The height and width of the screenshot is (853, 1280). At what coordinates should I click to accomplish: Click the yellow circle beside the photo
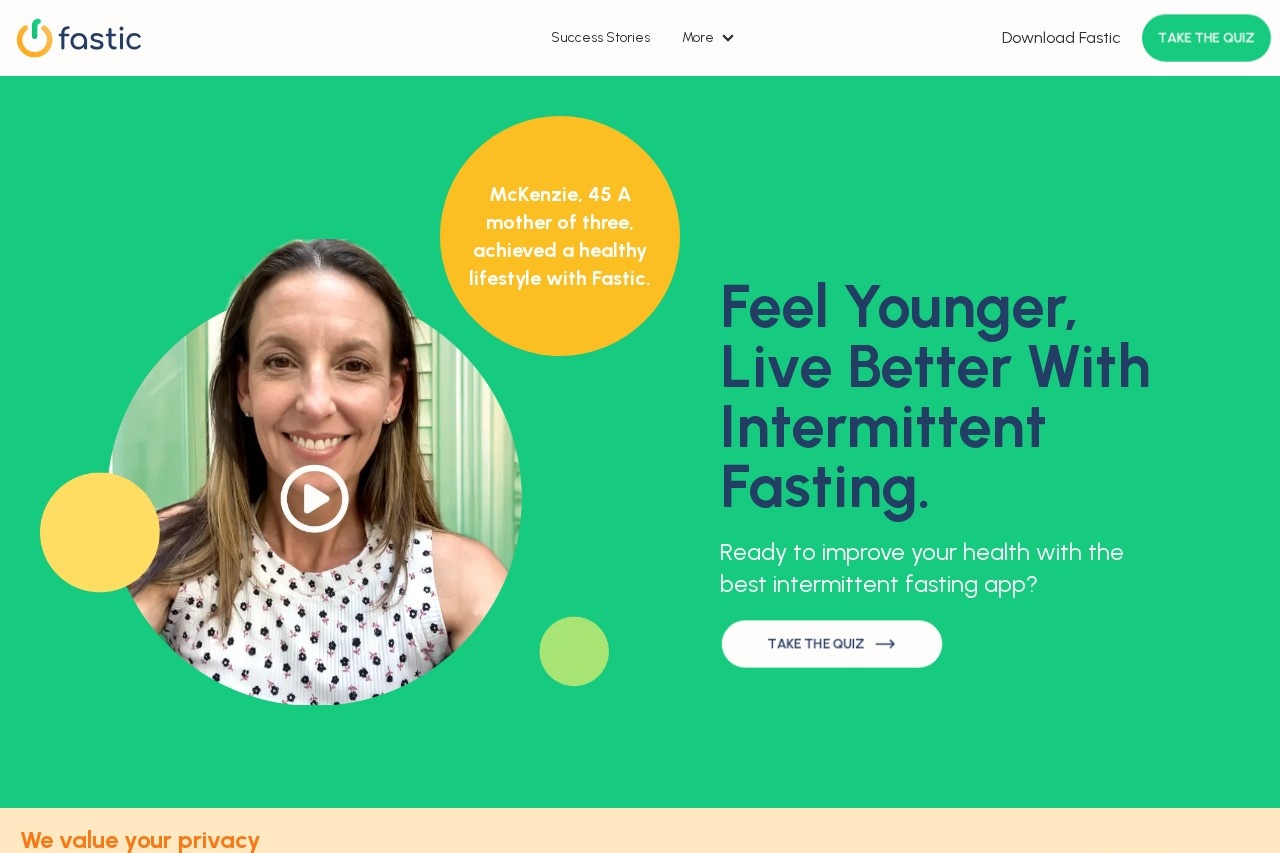point(100,532)
